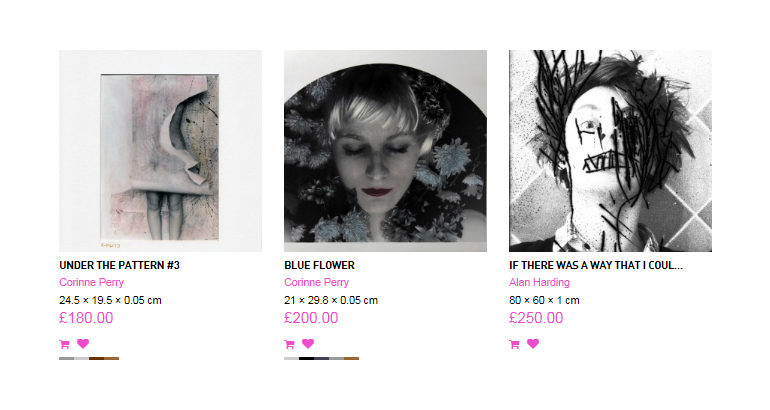The height and width of the screenshot is (410, 770).
Task: Click the £250.00 price
Action: tap(536, 318)
